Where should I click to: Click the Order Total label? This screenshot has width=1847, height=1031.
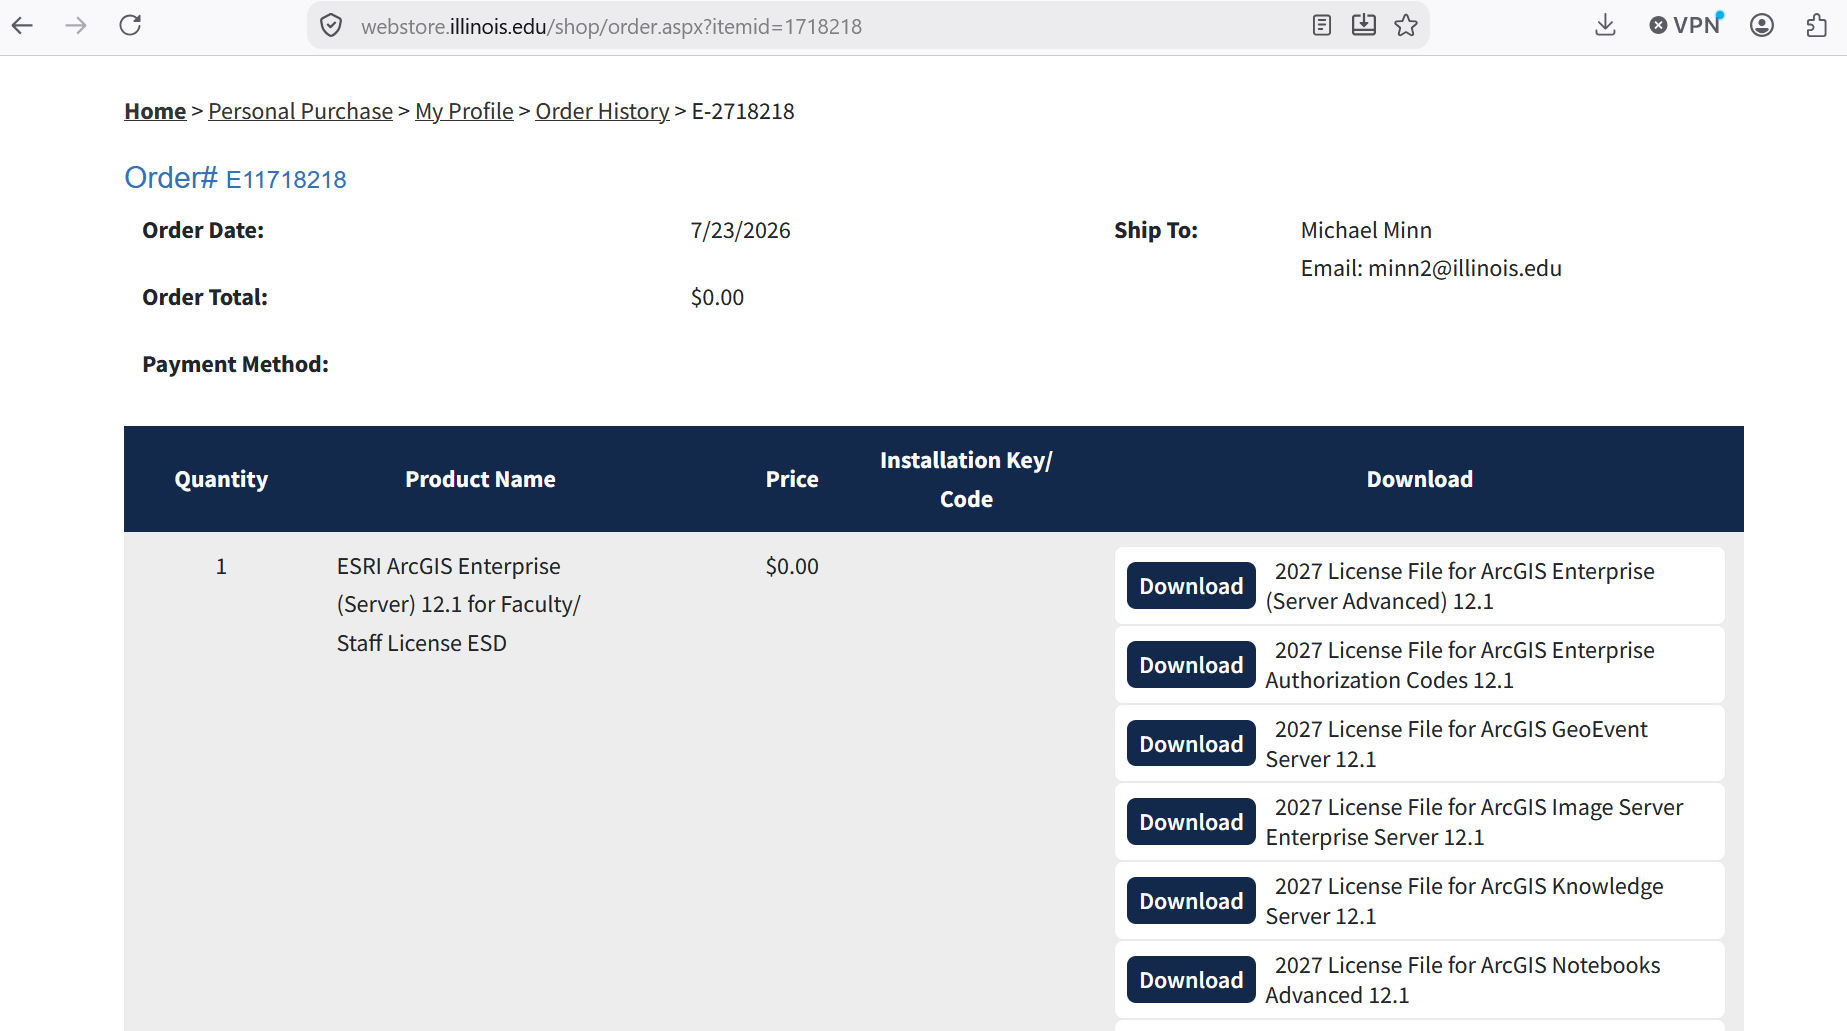point(205,298)
